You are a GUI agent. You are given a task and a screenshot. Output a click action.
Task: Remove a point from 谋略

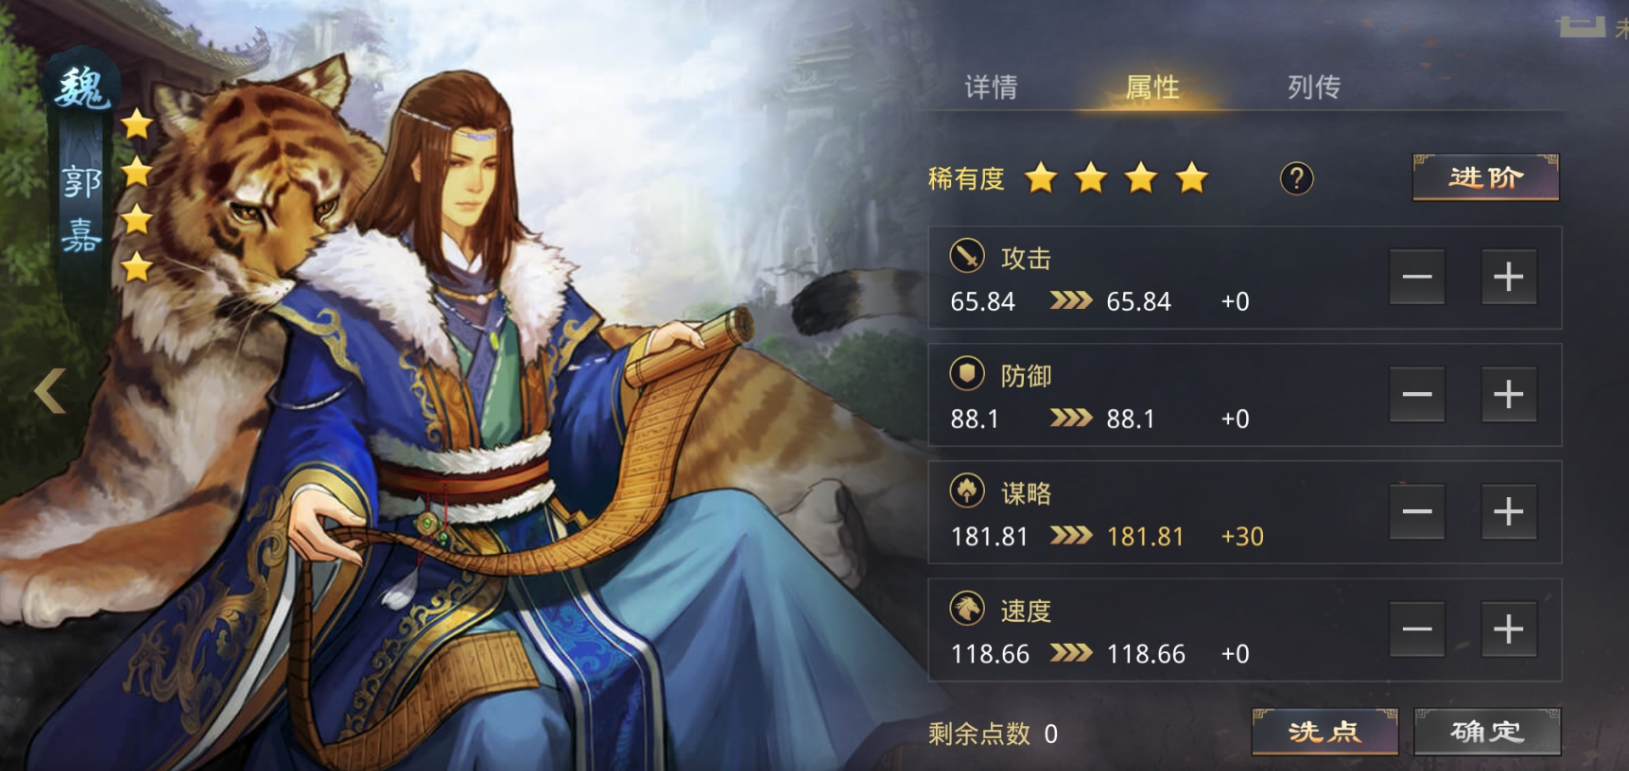[x=1417, y=512]
